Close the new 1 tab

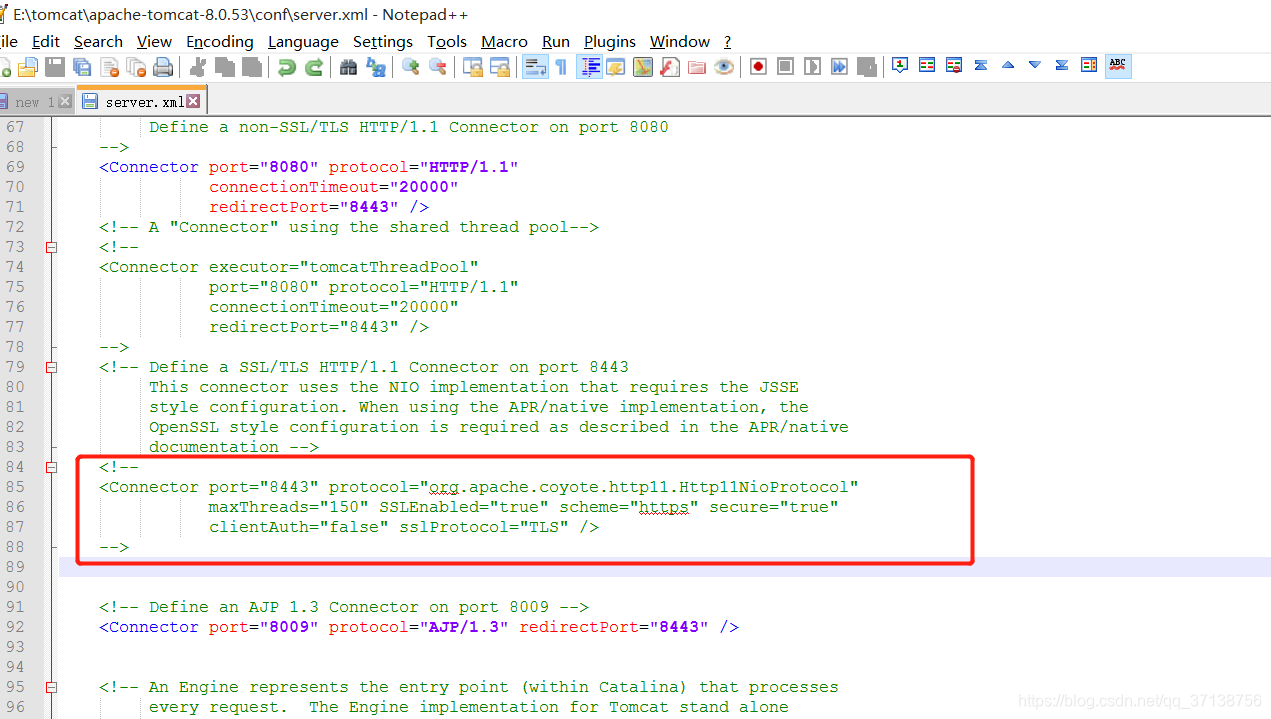[64, 100]
